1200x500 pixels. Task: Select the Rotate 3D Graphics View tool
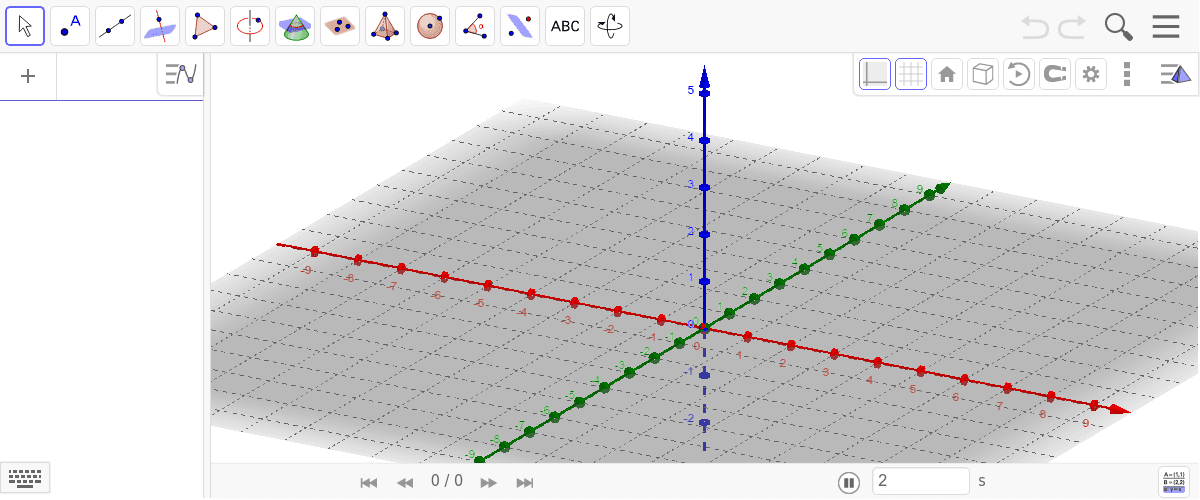tap(610, 26)
